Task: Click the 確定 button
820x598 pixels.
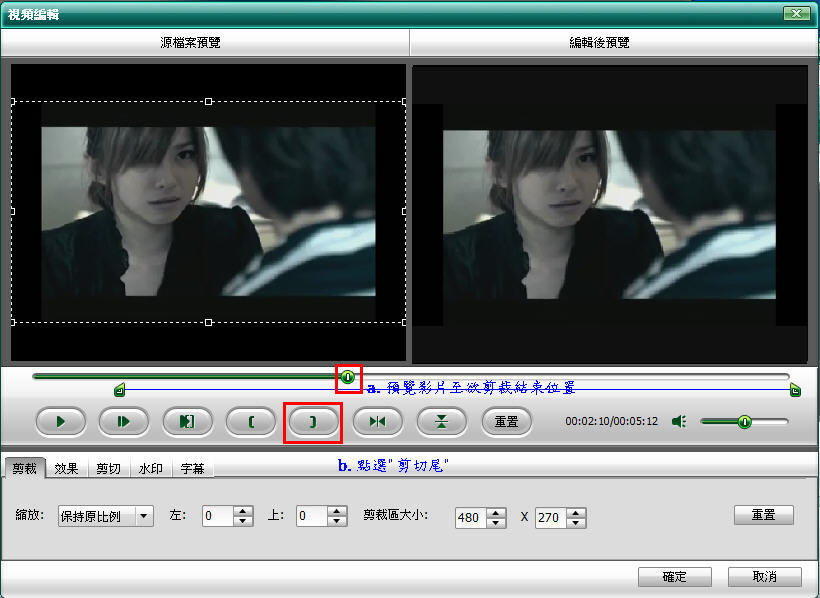Action: point(675,577)
